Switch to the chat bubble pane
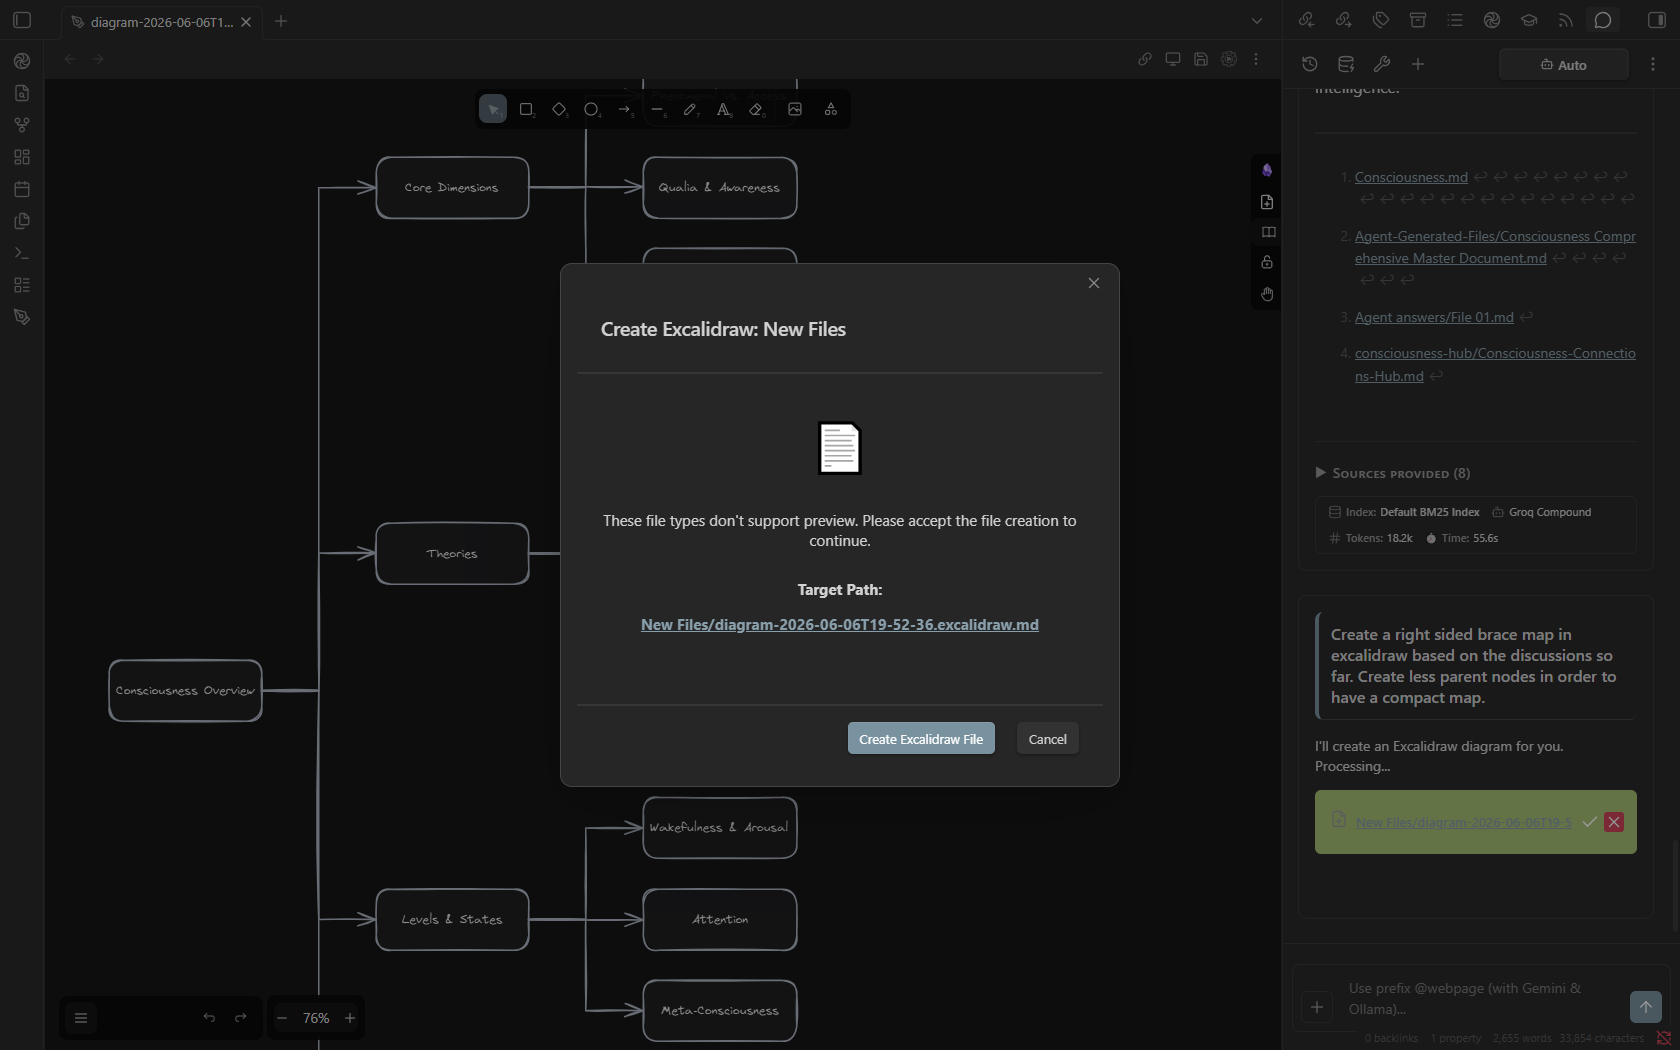 [1603, 20]
